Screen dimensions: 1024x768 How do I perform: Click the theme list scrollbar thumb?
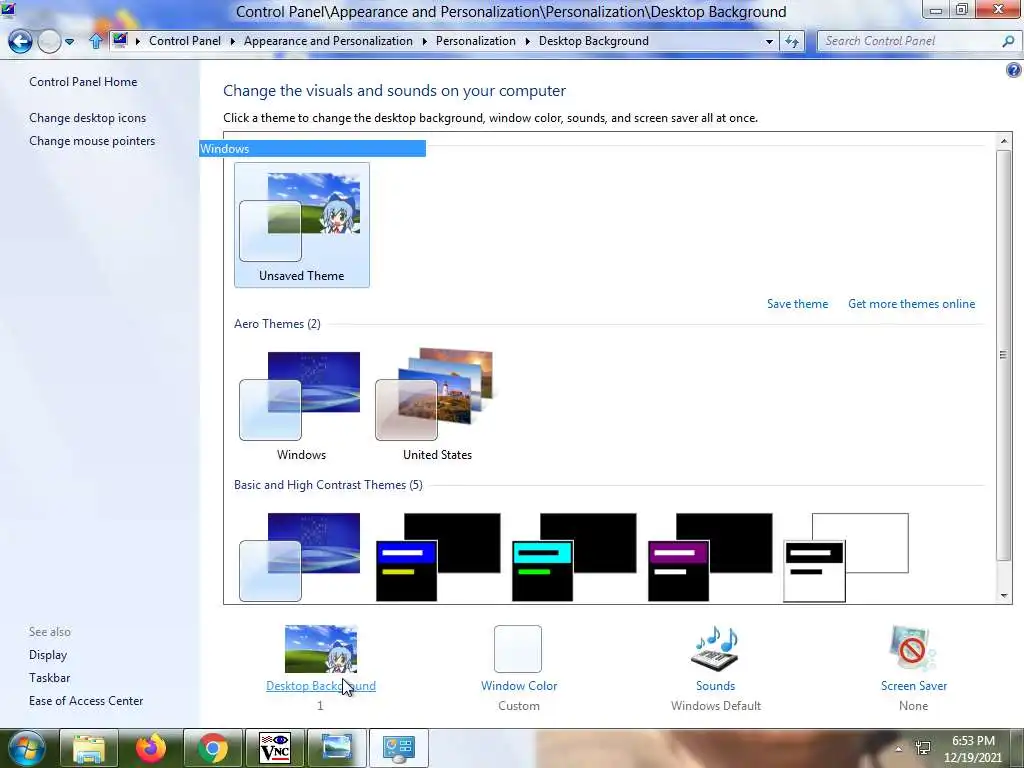pyautogui.click(x=1004, y=355)
